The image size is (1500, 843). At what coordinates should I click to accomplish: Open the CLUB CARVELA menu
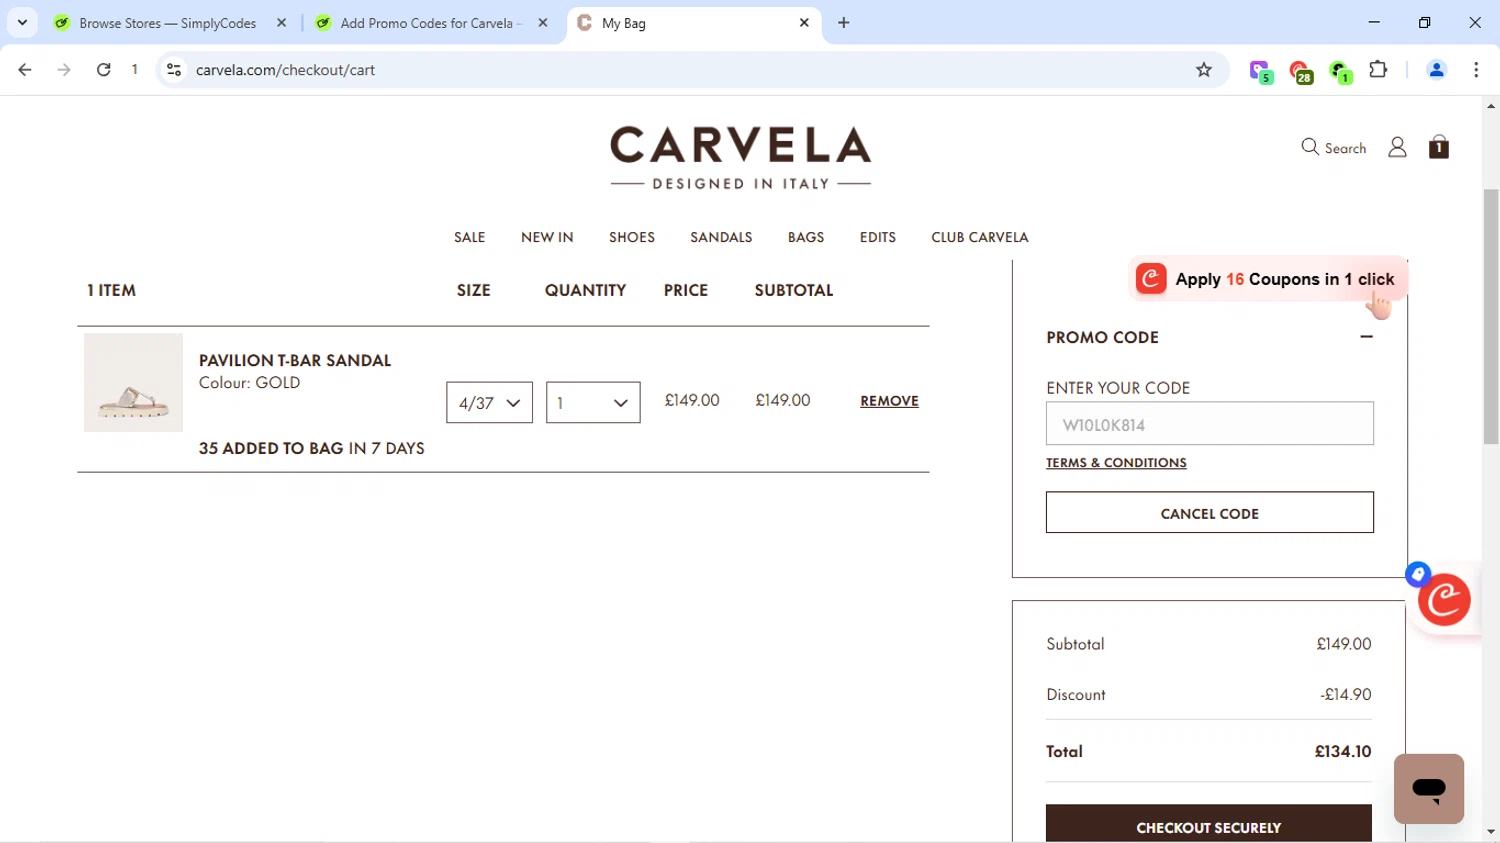[x=980, y=237]
